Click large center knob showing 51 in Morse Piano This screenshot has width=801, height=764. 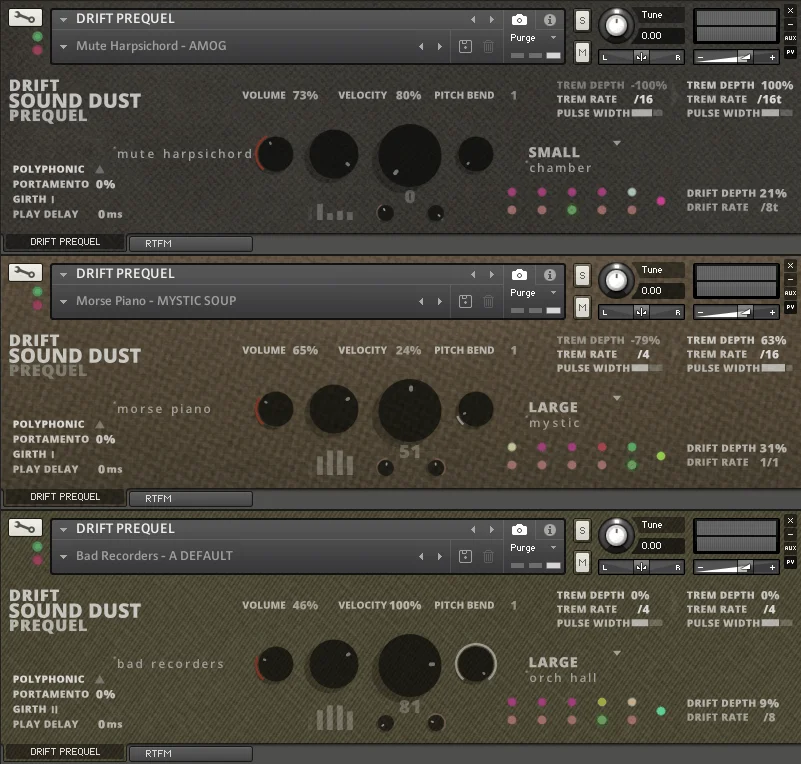point(409,410)
